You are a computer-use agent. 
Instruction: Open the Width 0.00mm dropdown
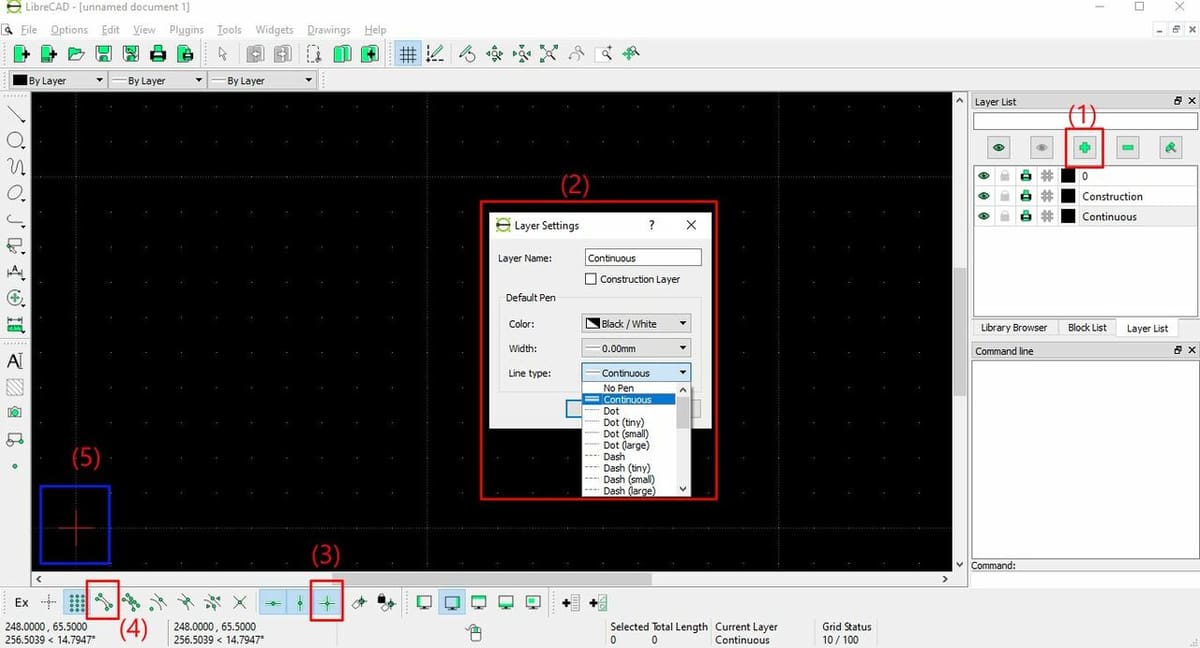(x=636, y=348)
